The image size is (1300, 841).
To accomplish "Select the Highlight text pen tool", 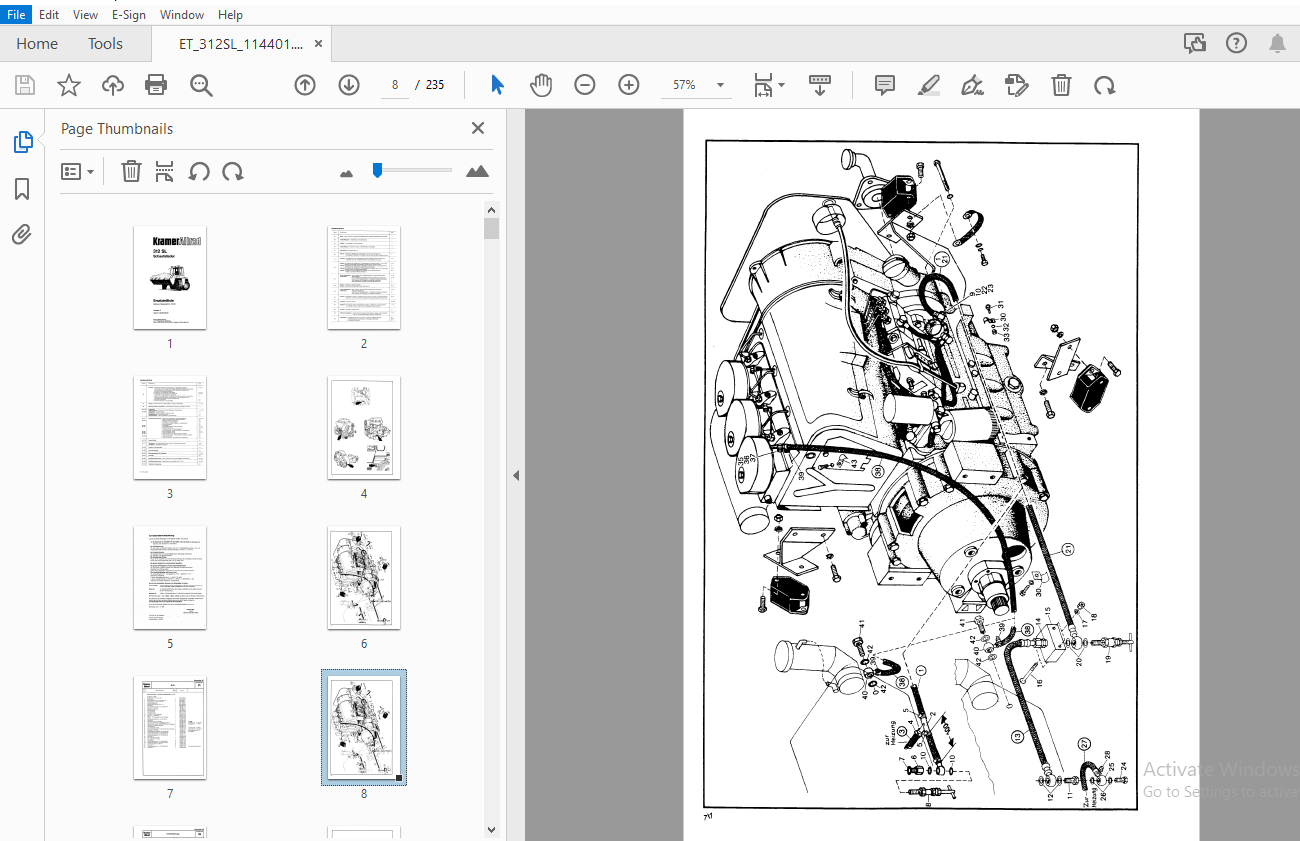I will 929,85.
